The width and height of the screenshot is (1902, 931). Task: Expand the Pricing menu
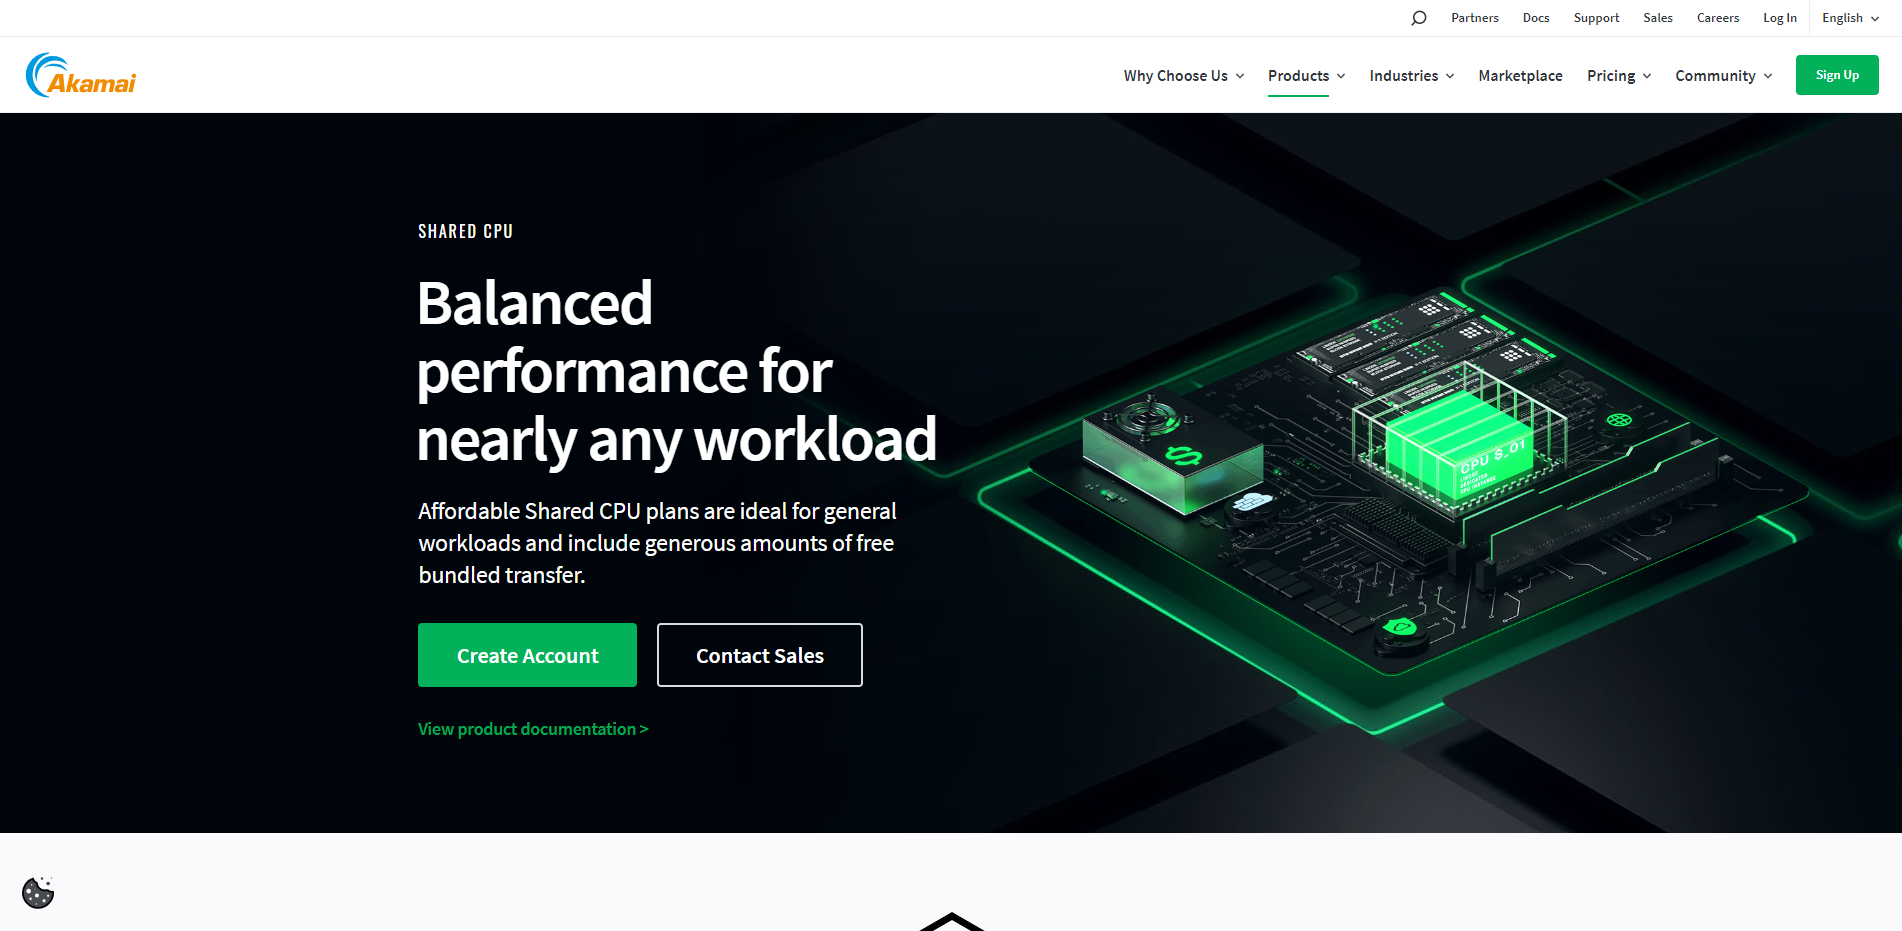coord(1618,76)
